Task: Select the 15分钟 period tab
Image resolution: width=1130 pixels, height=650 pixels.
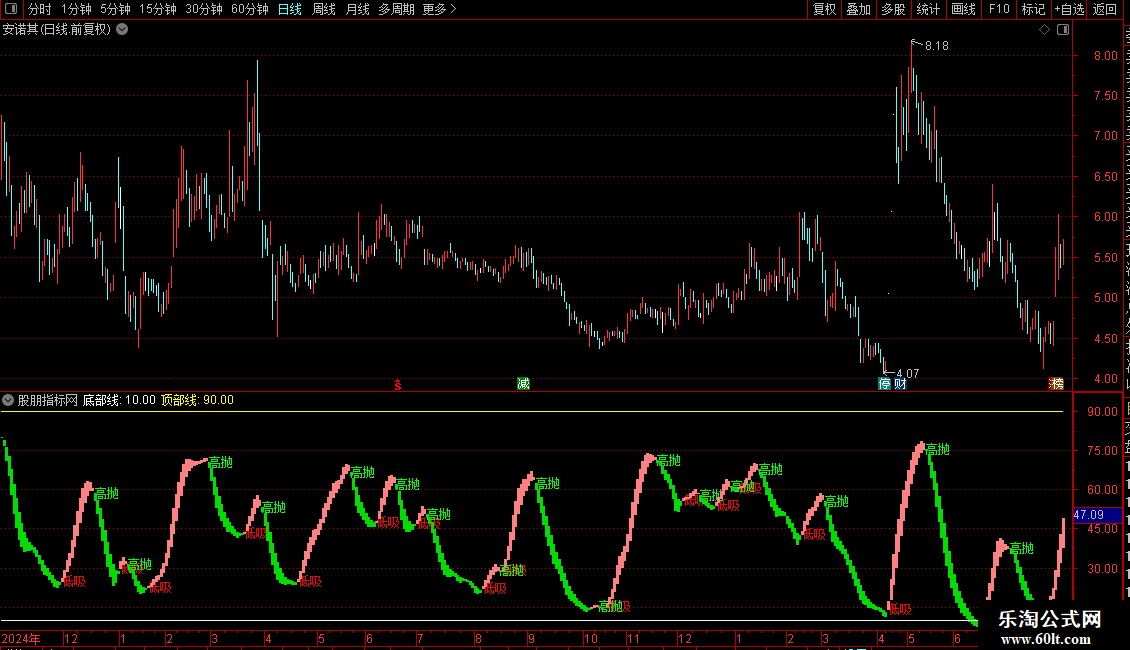Action: 158,9
